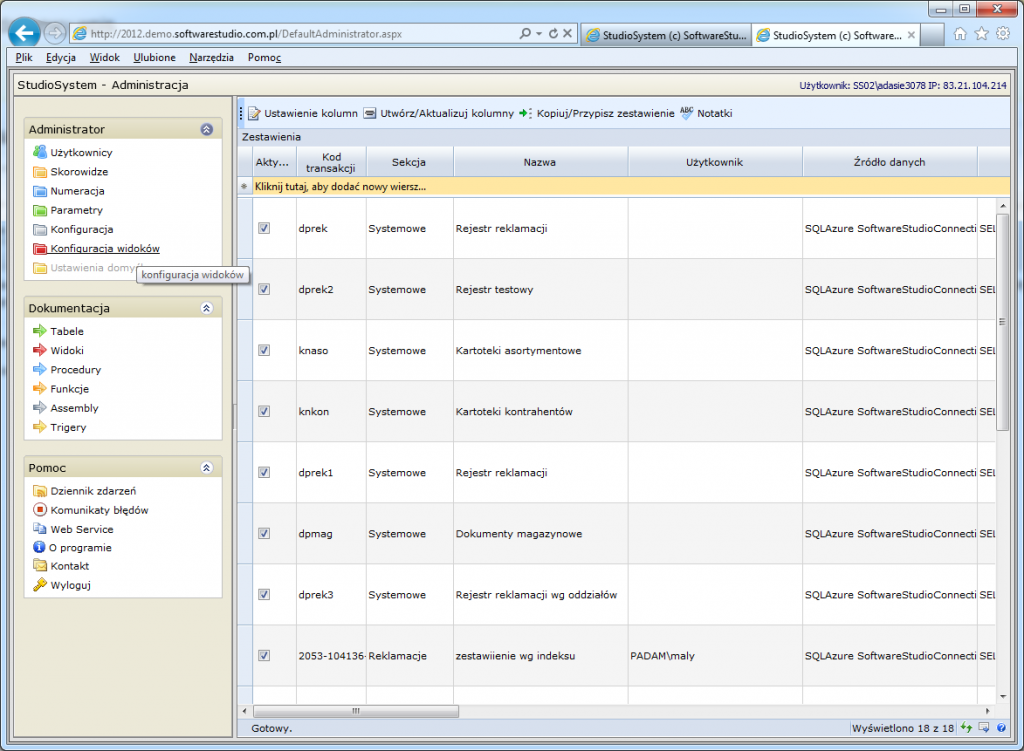
Task: Click the Wyloguj key icon
Action: tap(40, 585)
